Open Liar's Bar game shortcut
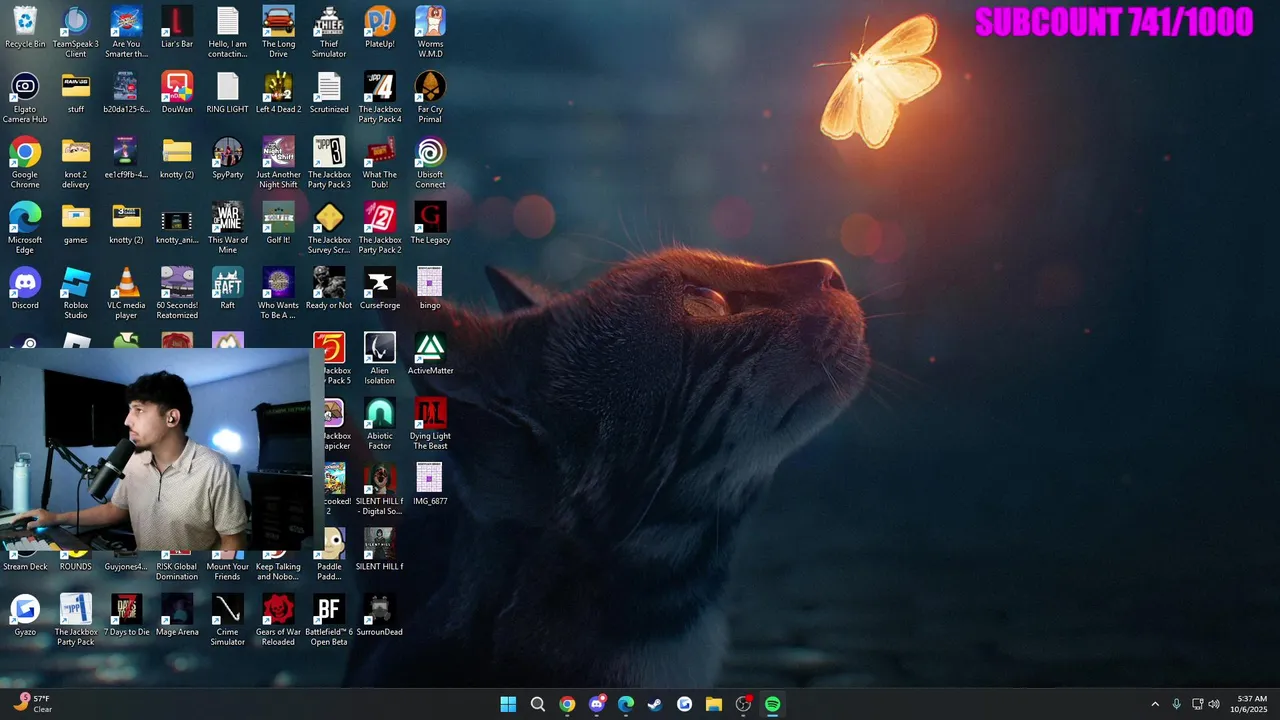This screenshot has width=1280, height=720. (x=177, y=28)
